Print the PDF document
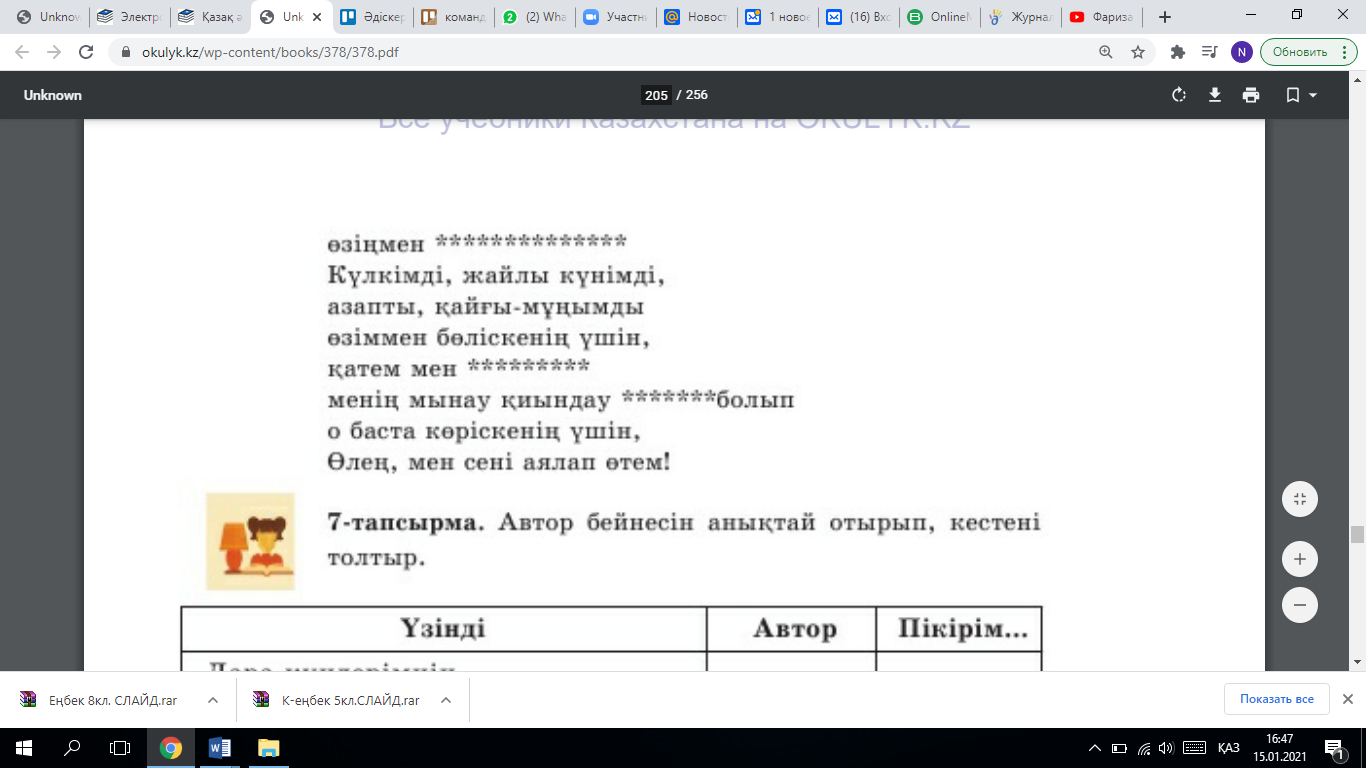1366x768 pixels. tap(1251, 95)
